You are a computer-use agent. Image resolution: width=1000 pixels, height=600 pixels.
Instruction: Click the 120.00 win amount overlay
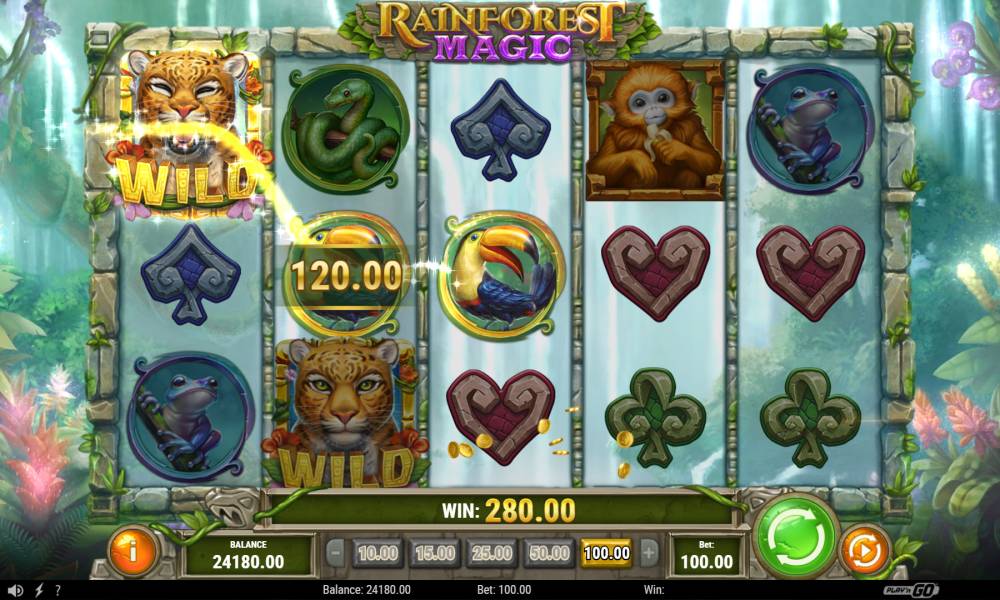point(346,275)
